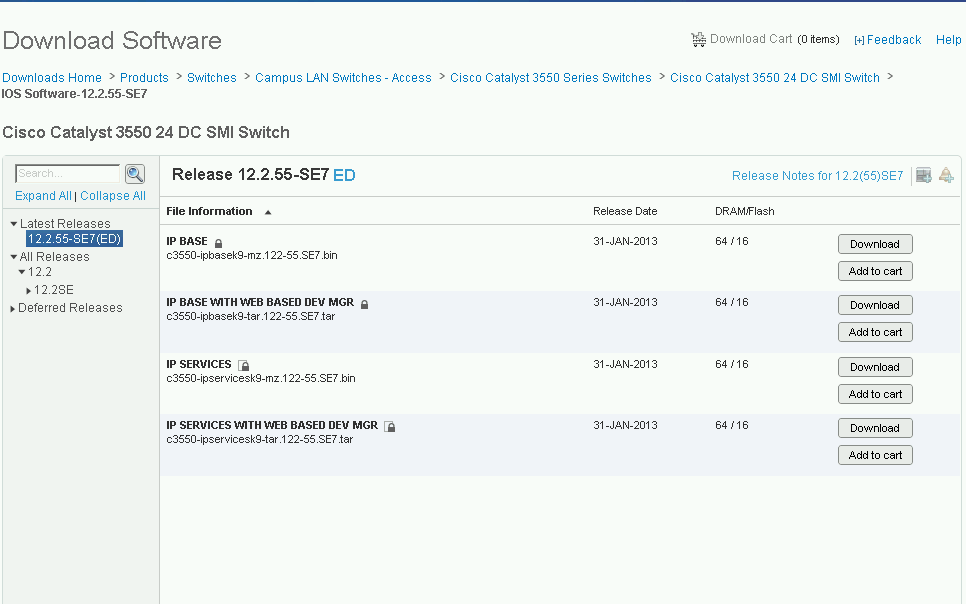Add IP SERVICES image to cart
Image resolution: width=966 pixels, height=604 pixels.
click(874, 394)
